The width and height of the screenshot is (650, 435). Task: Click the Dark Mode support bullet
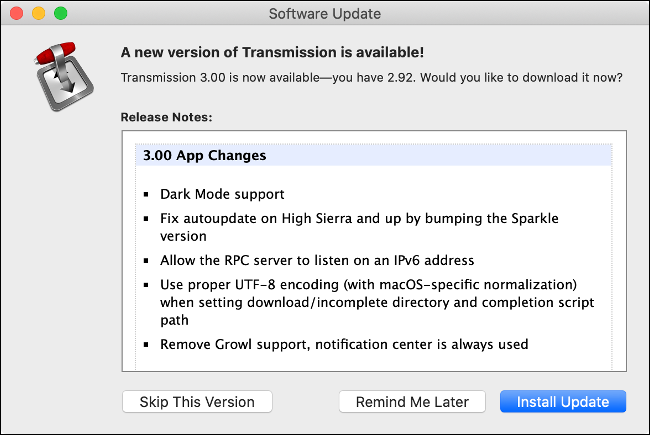point(222,194)
